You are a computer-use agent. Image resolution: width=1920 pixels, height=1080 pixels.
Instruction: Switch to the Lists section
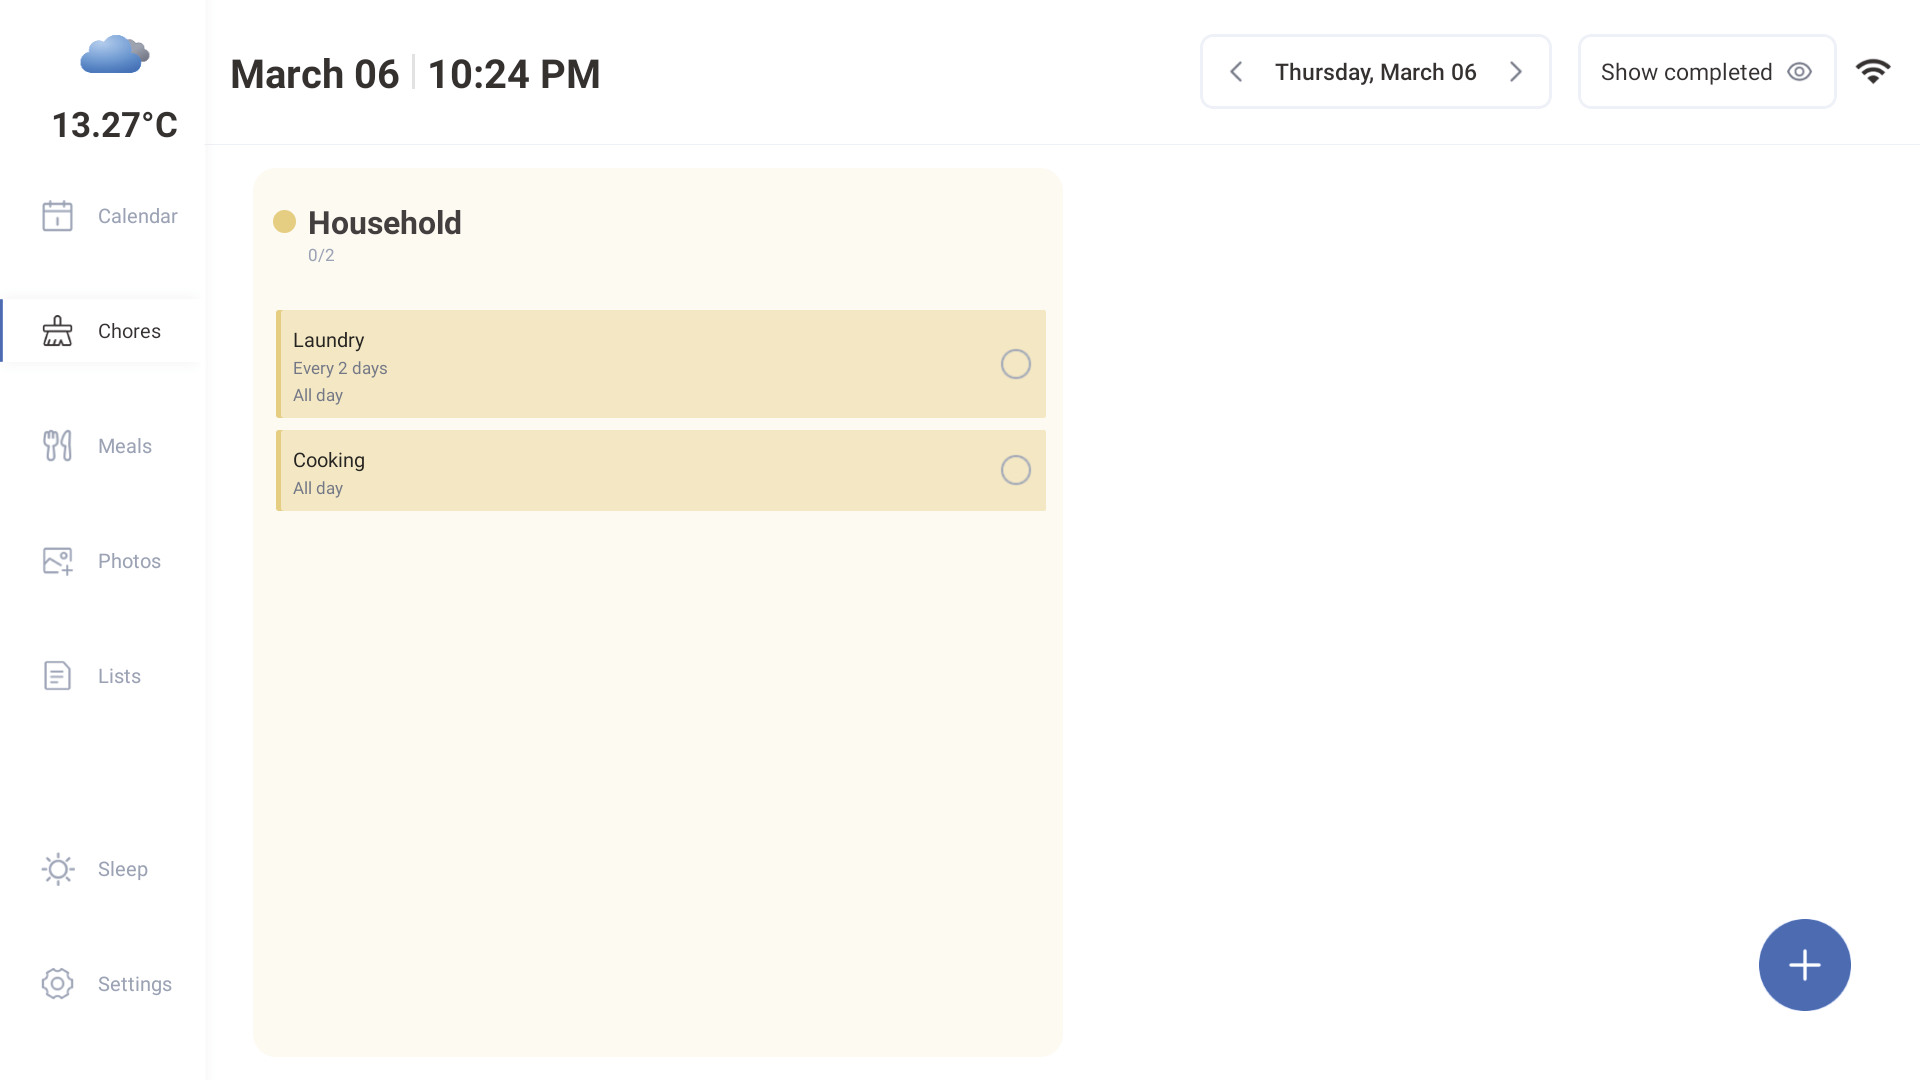pyautogui.click(x=119, y=676)
